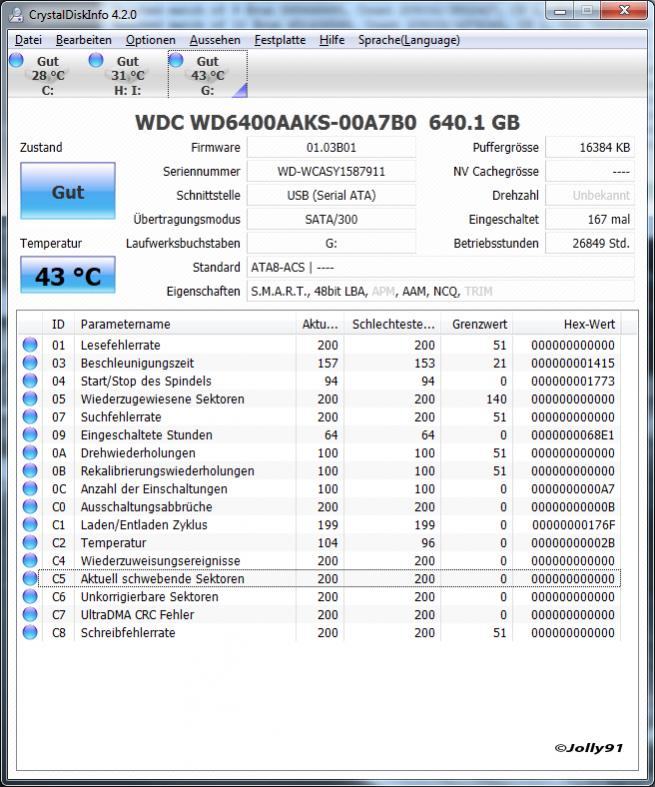Click the Eigenschaften field with S.M.A.R.T. features

tap(440, 291)
